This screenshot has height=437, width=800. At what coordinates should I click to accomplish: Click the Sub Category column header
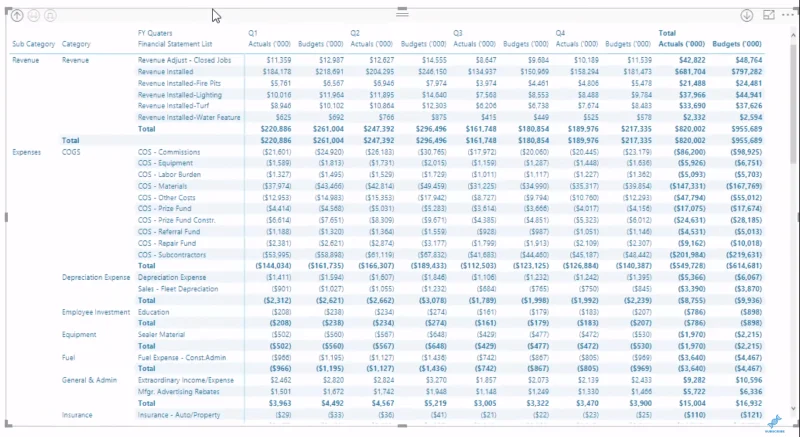pos(33,44)
